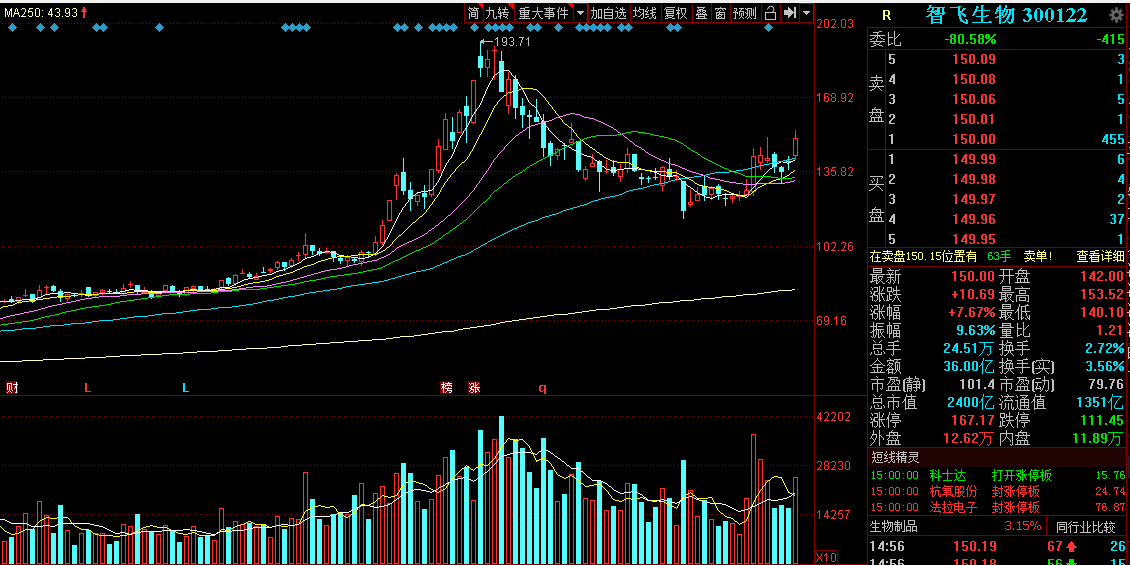Click the 复权 price adjustment button
1130x565 pixels.
[675, 12]
